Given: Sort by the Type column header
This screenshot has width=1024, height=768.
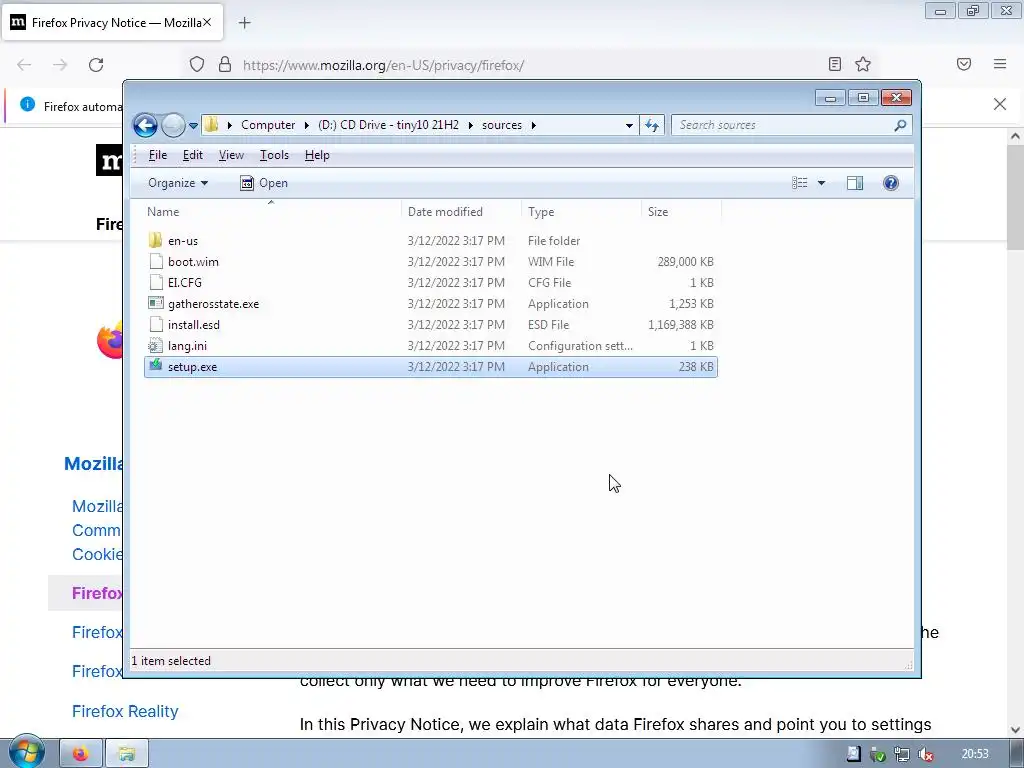Looking at the screenshot, I should 581,212.
